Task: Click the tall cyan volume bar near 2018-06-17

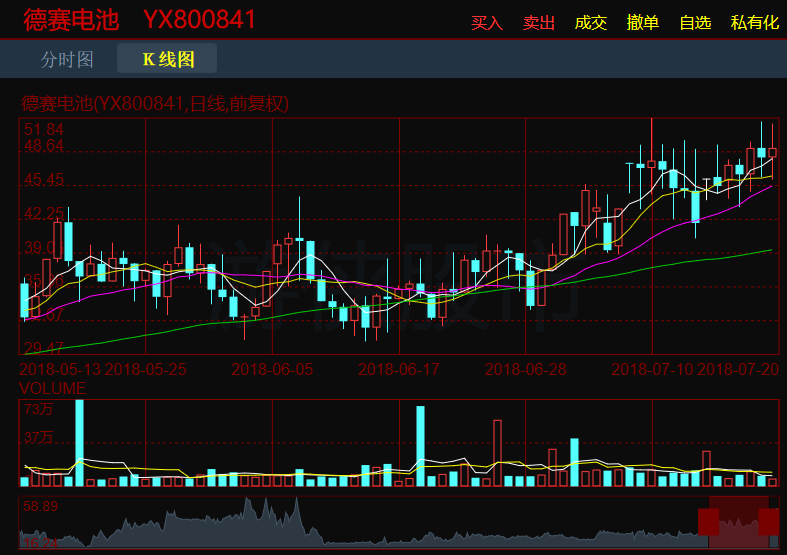Action: click(420, 446)
